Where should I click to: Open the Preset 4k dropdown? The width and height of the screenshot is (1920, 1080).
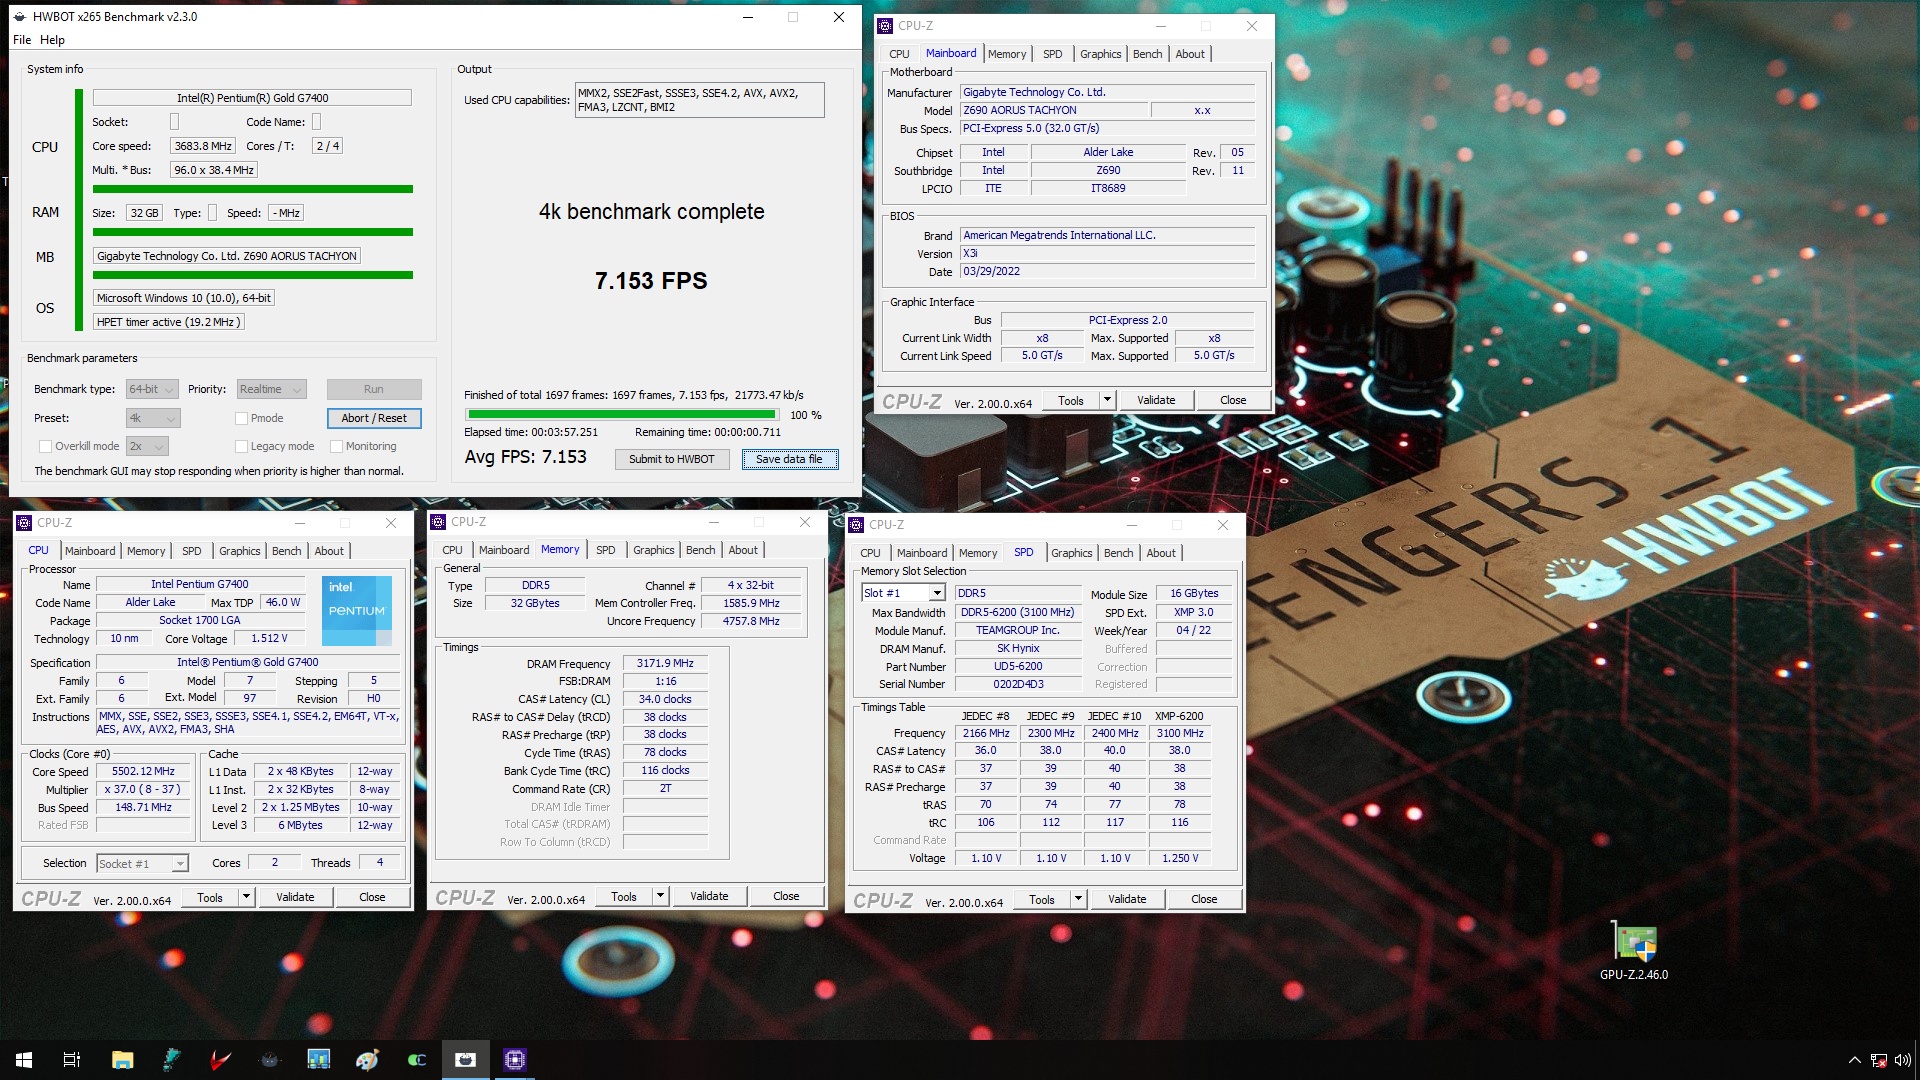click(x=153, y=418)
